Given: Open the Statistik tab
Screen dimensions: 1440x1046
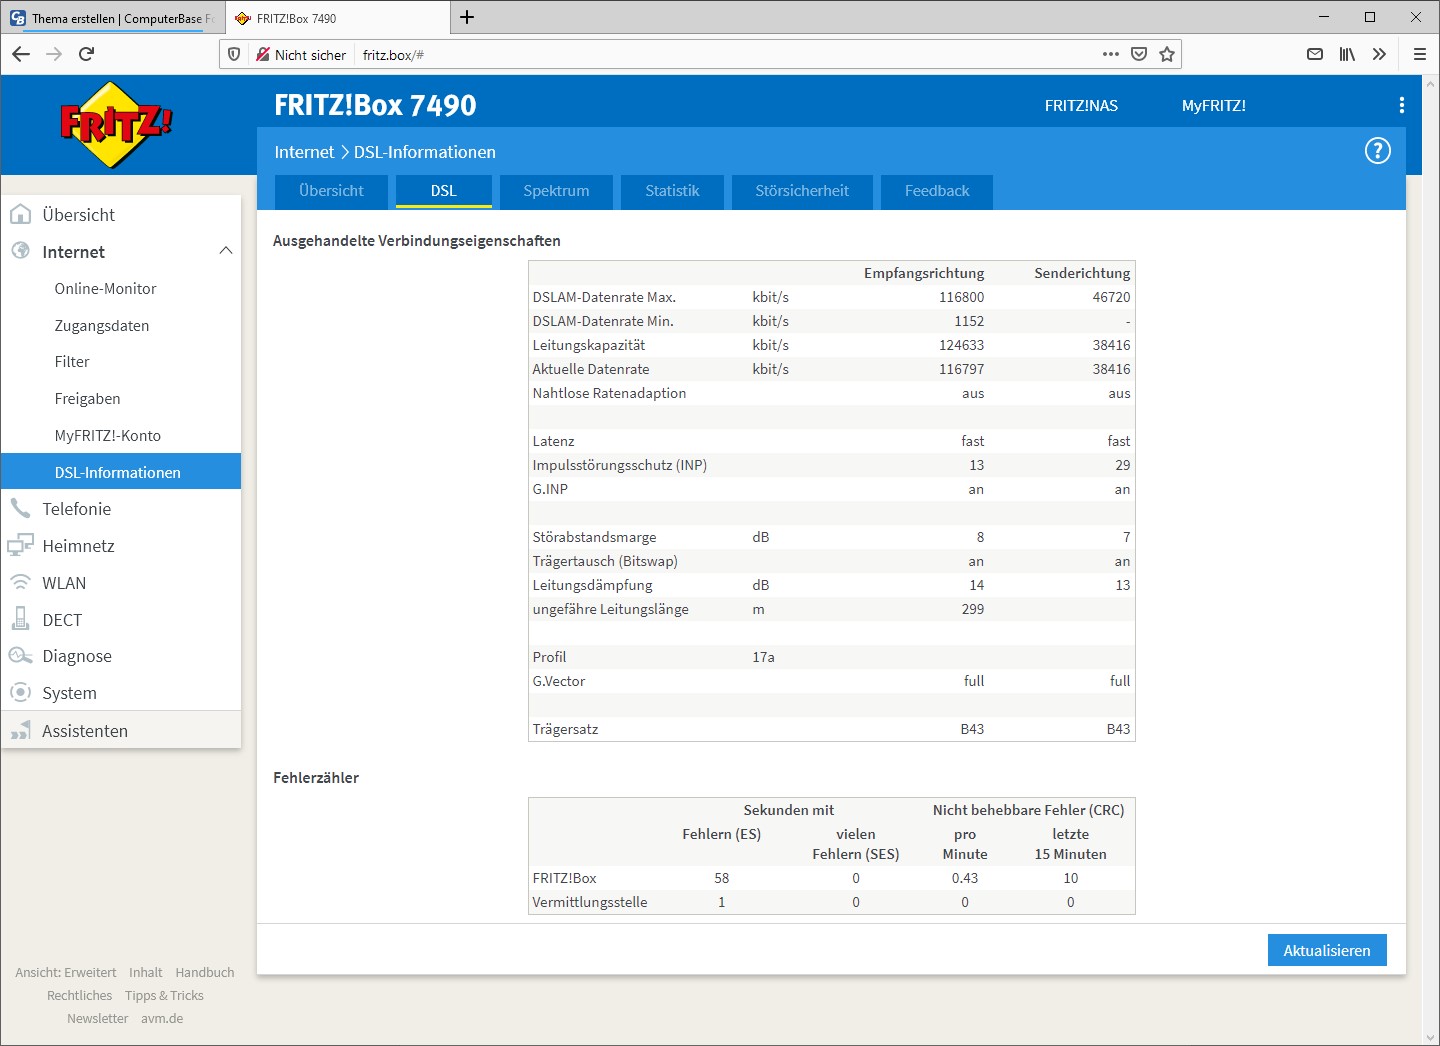Looking at the screenshot, I should click(x=672, y=191).
